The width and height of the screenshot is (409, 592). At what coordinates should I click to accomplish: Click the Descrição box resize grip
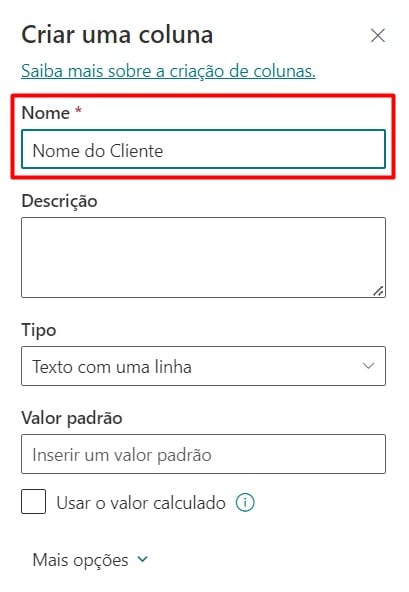point(378,291)
